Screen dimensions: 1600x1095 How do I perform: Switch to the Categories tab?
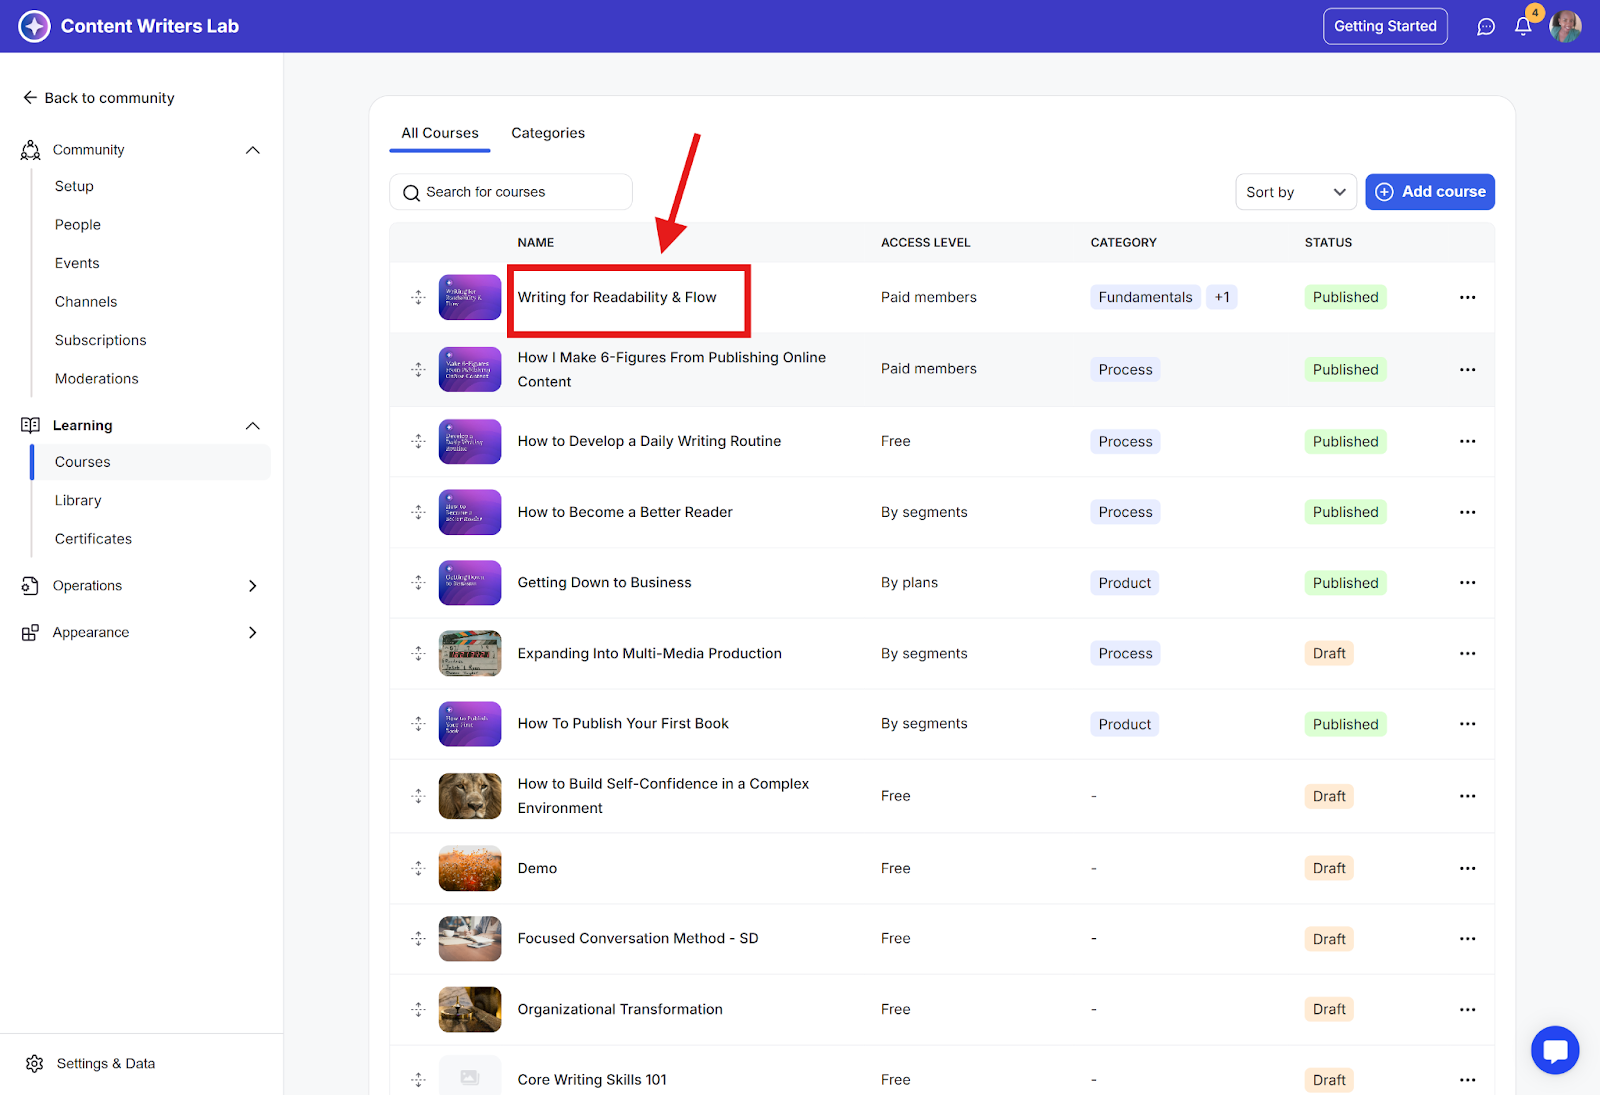tap(548, 133)
